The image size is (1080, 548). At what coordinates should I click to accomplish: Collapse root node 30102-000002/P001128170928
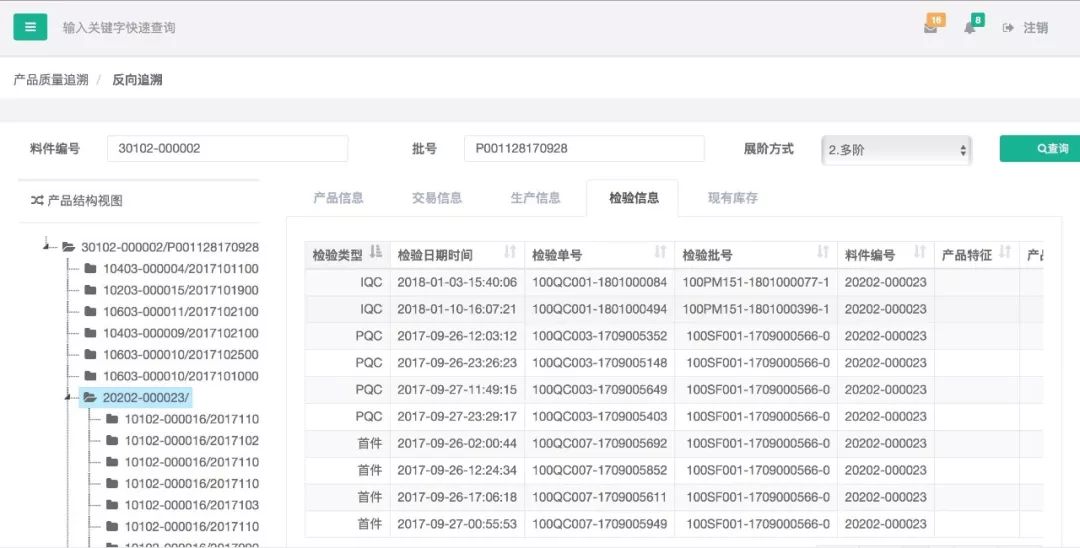point(48,246)
